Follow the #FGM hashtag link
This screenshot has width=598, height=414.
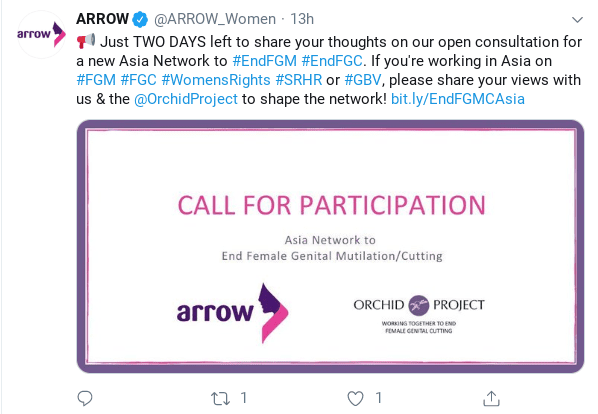(96, 80)
